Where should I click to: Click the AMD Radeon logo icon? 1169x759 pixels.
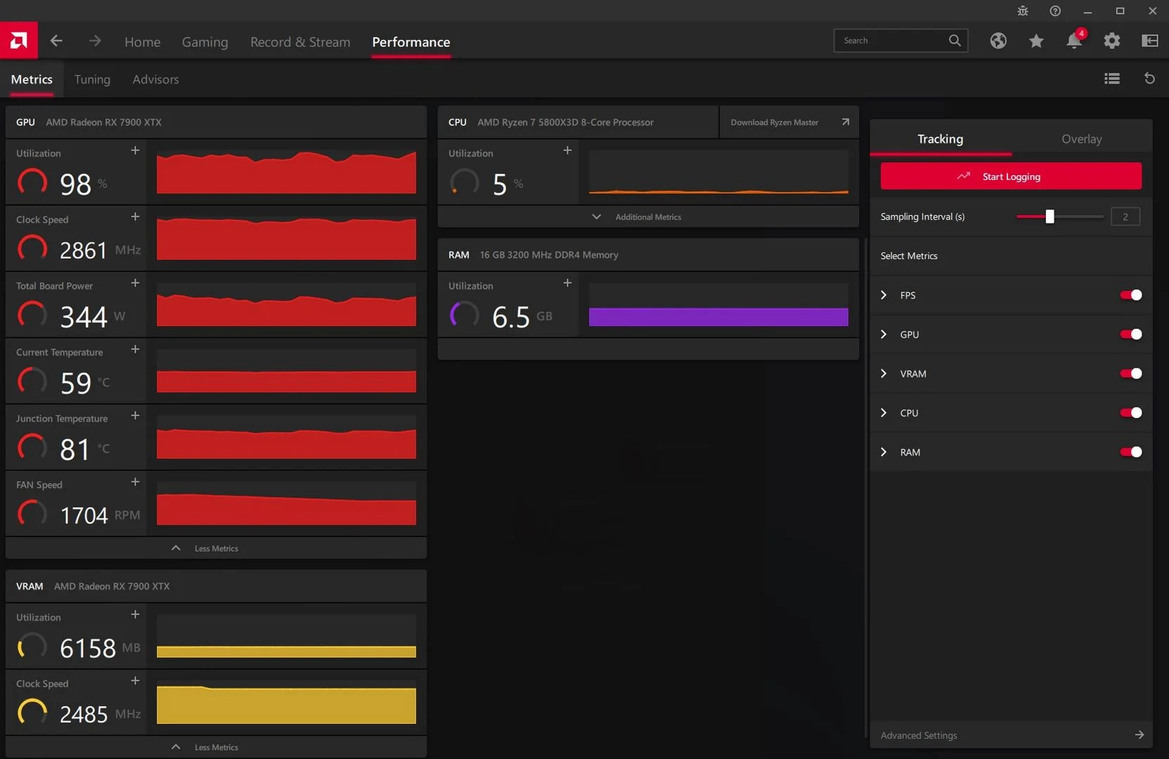17,40
